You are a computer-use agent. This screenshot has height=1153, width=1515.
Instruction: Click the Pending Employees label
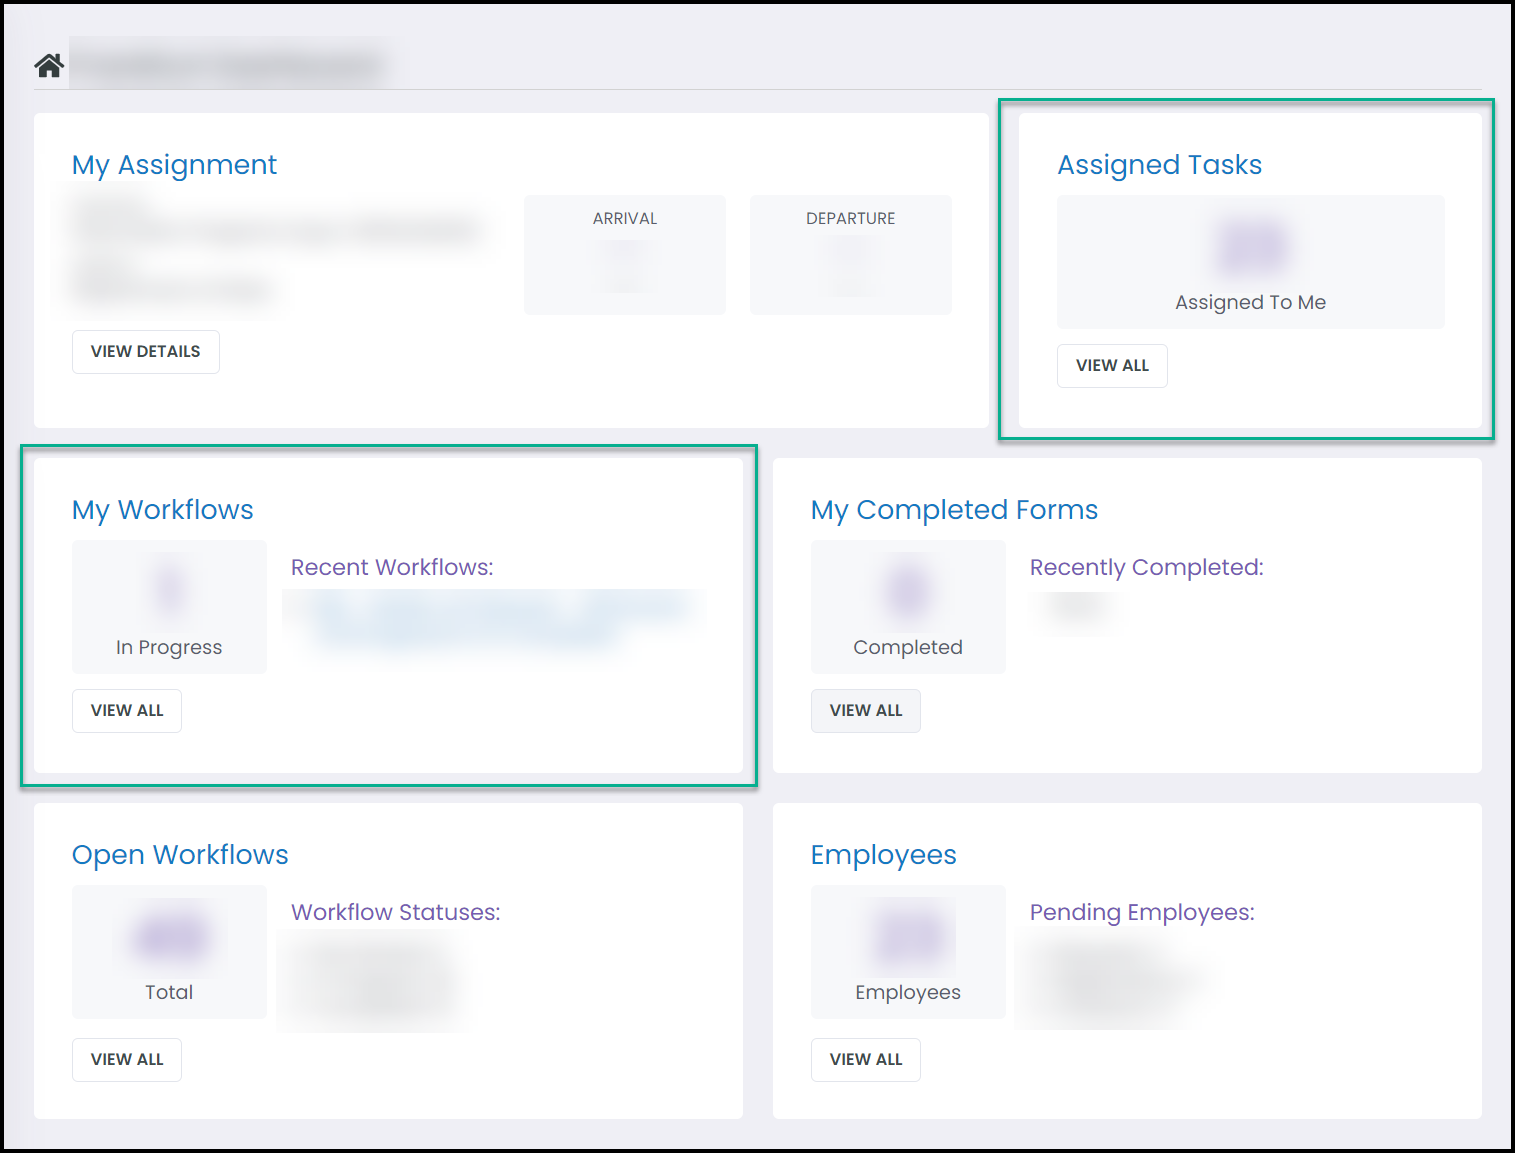1142,913
